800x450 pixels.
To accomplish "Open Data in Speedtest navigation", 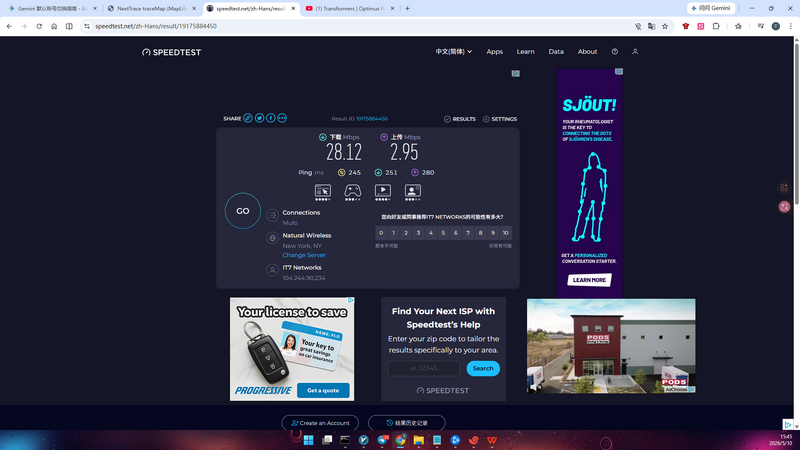I will click(x=556, y=52).
